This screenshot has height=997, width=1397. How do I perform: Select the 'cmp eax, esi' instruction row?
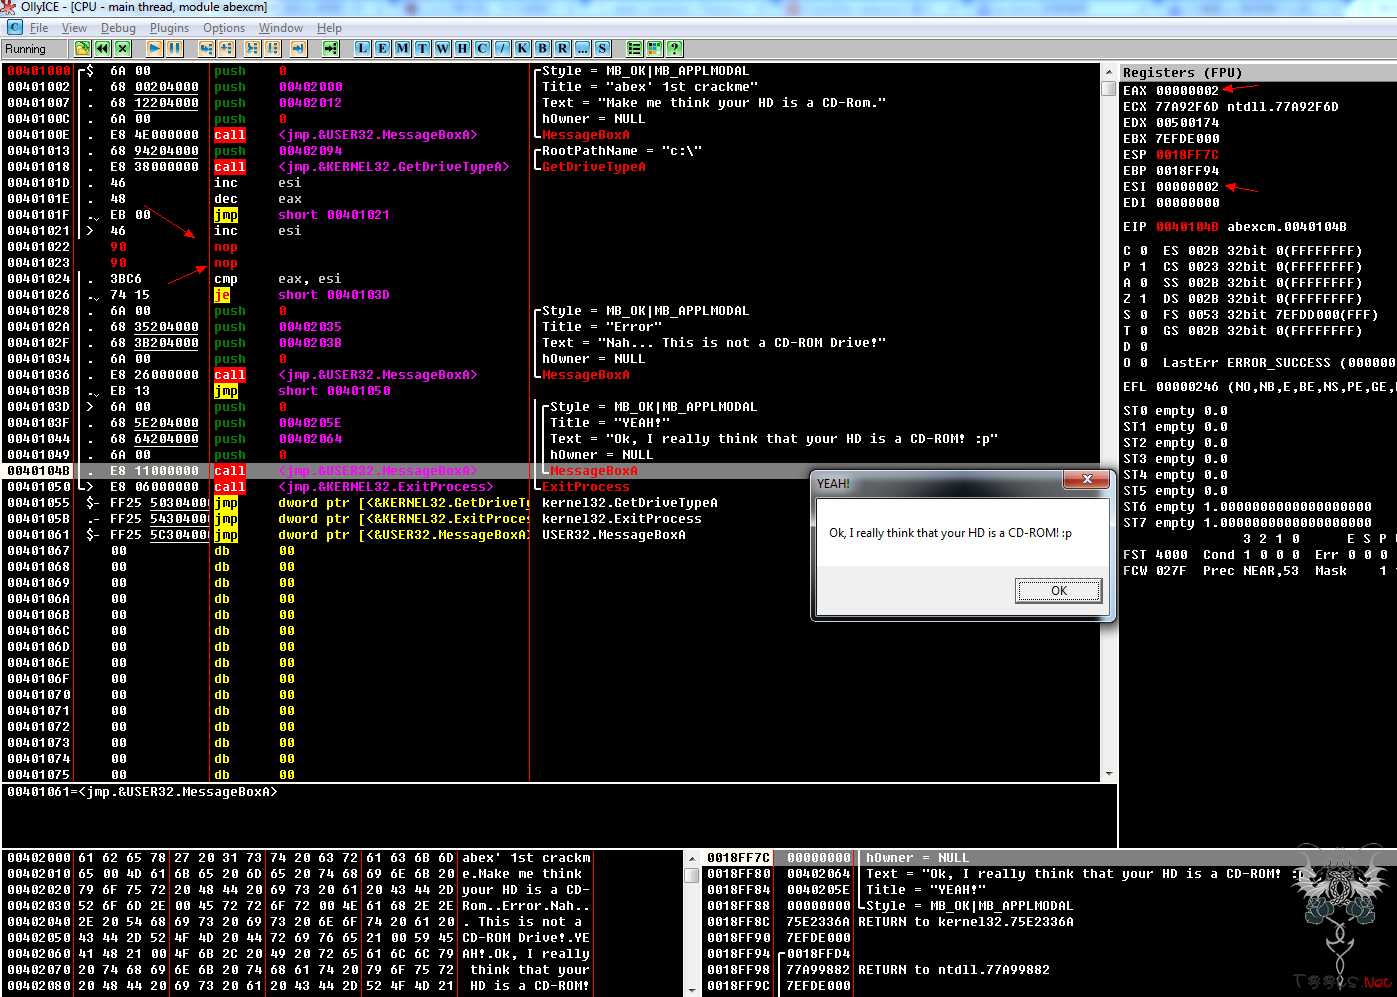click(552, 279)
